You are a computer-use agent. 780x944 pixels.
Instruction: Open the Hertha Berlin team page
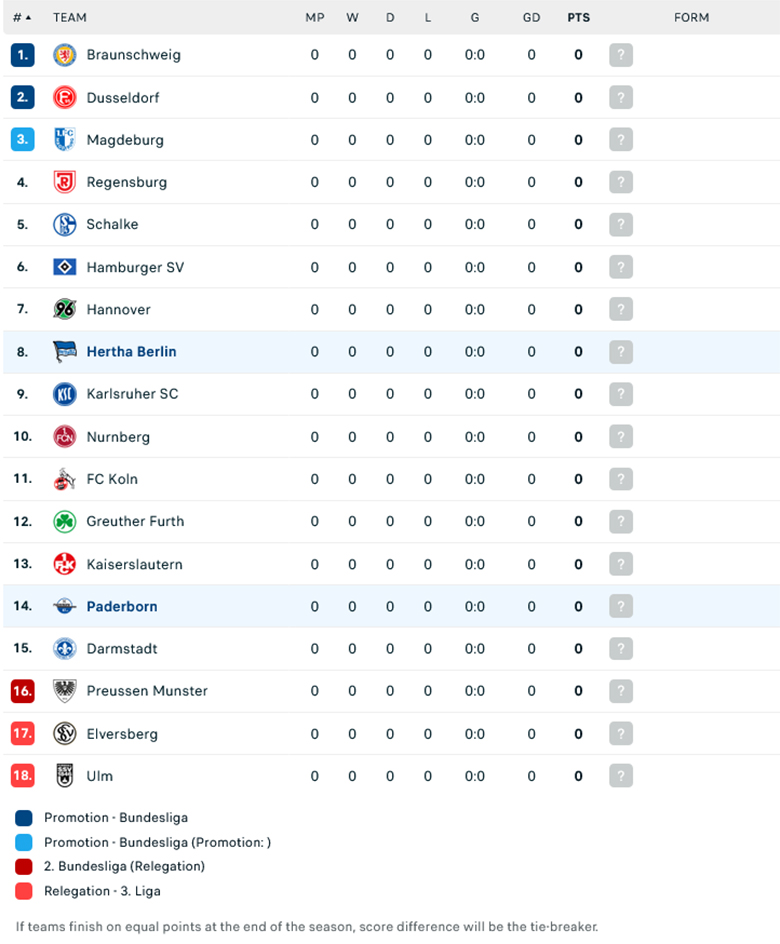(x=131, y=352)
